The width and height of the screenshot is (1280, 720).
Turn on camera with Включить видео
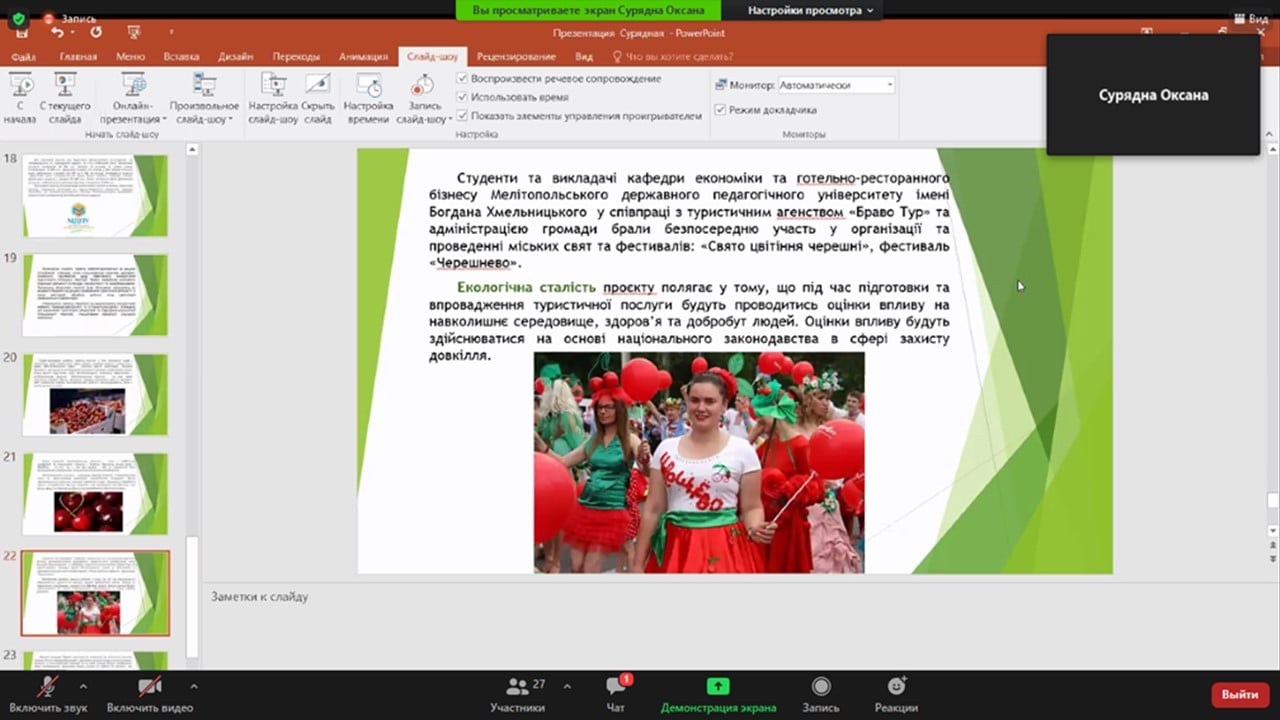(149, 687)
